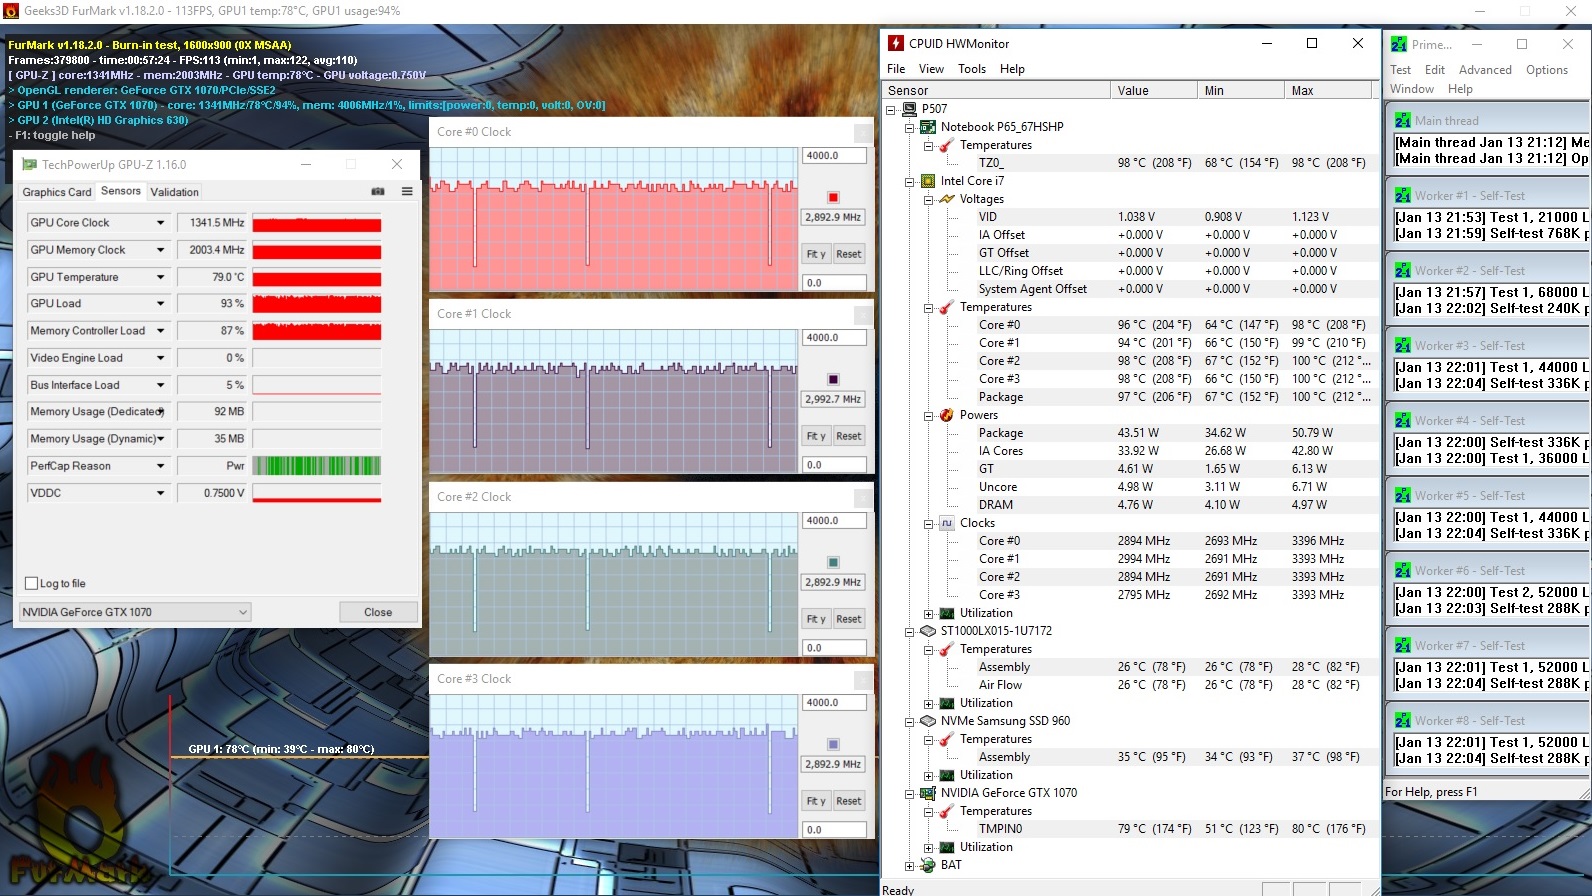
Task: Open the Prime95 Options menu
Action: tap(1547, 70)
